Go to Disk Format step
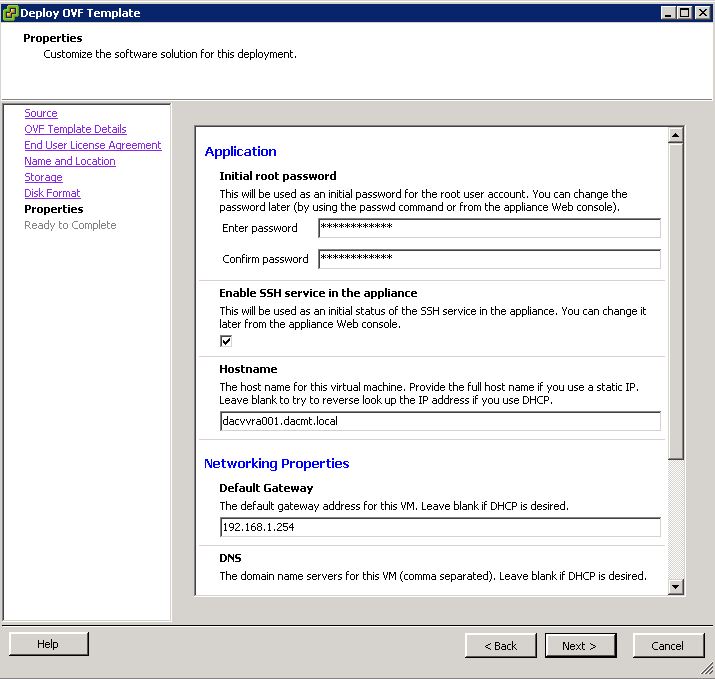Screen dimensions: 715x679 tap(52, 193)
